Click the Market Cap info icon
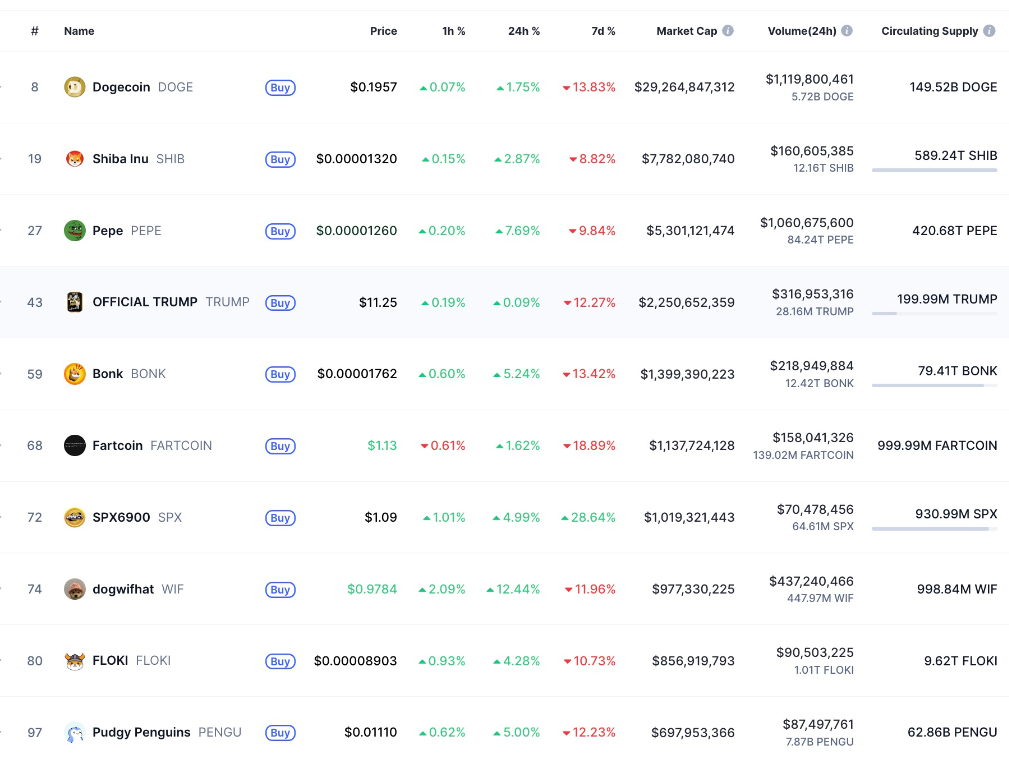 coord(728,31)
